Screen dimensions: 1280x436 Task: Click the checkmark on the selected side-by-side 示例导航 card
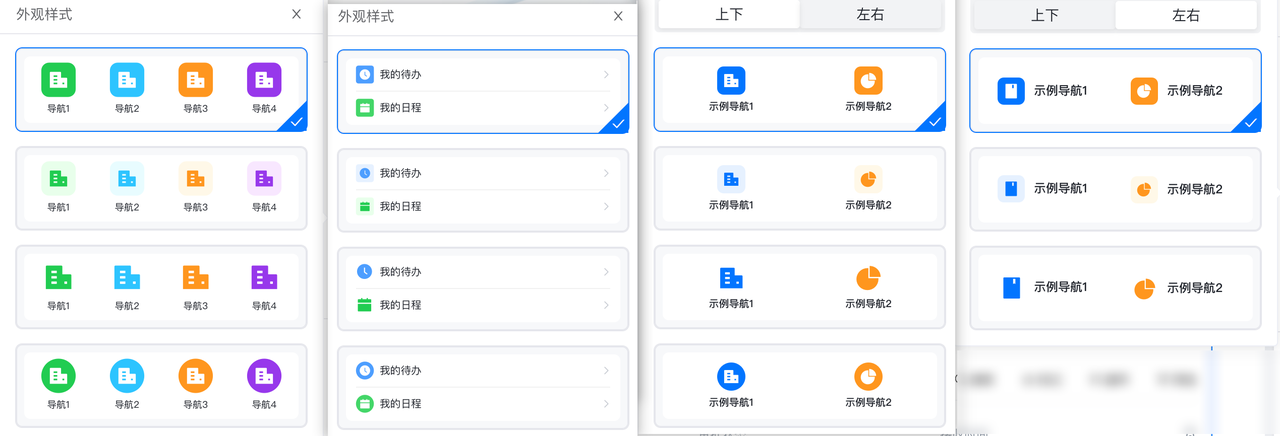coord(1250,123)
